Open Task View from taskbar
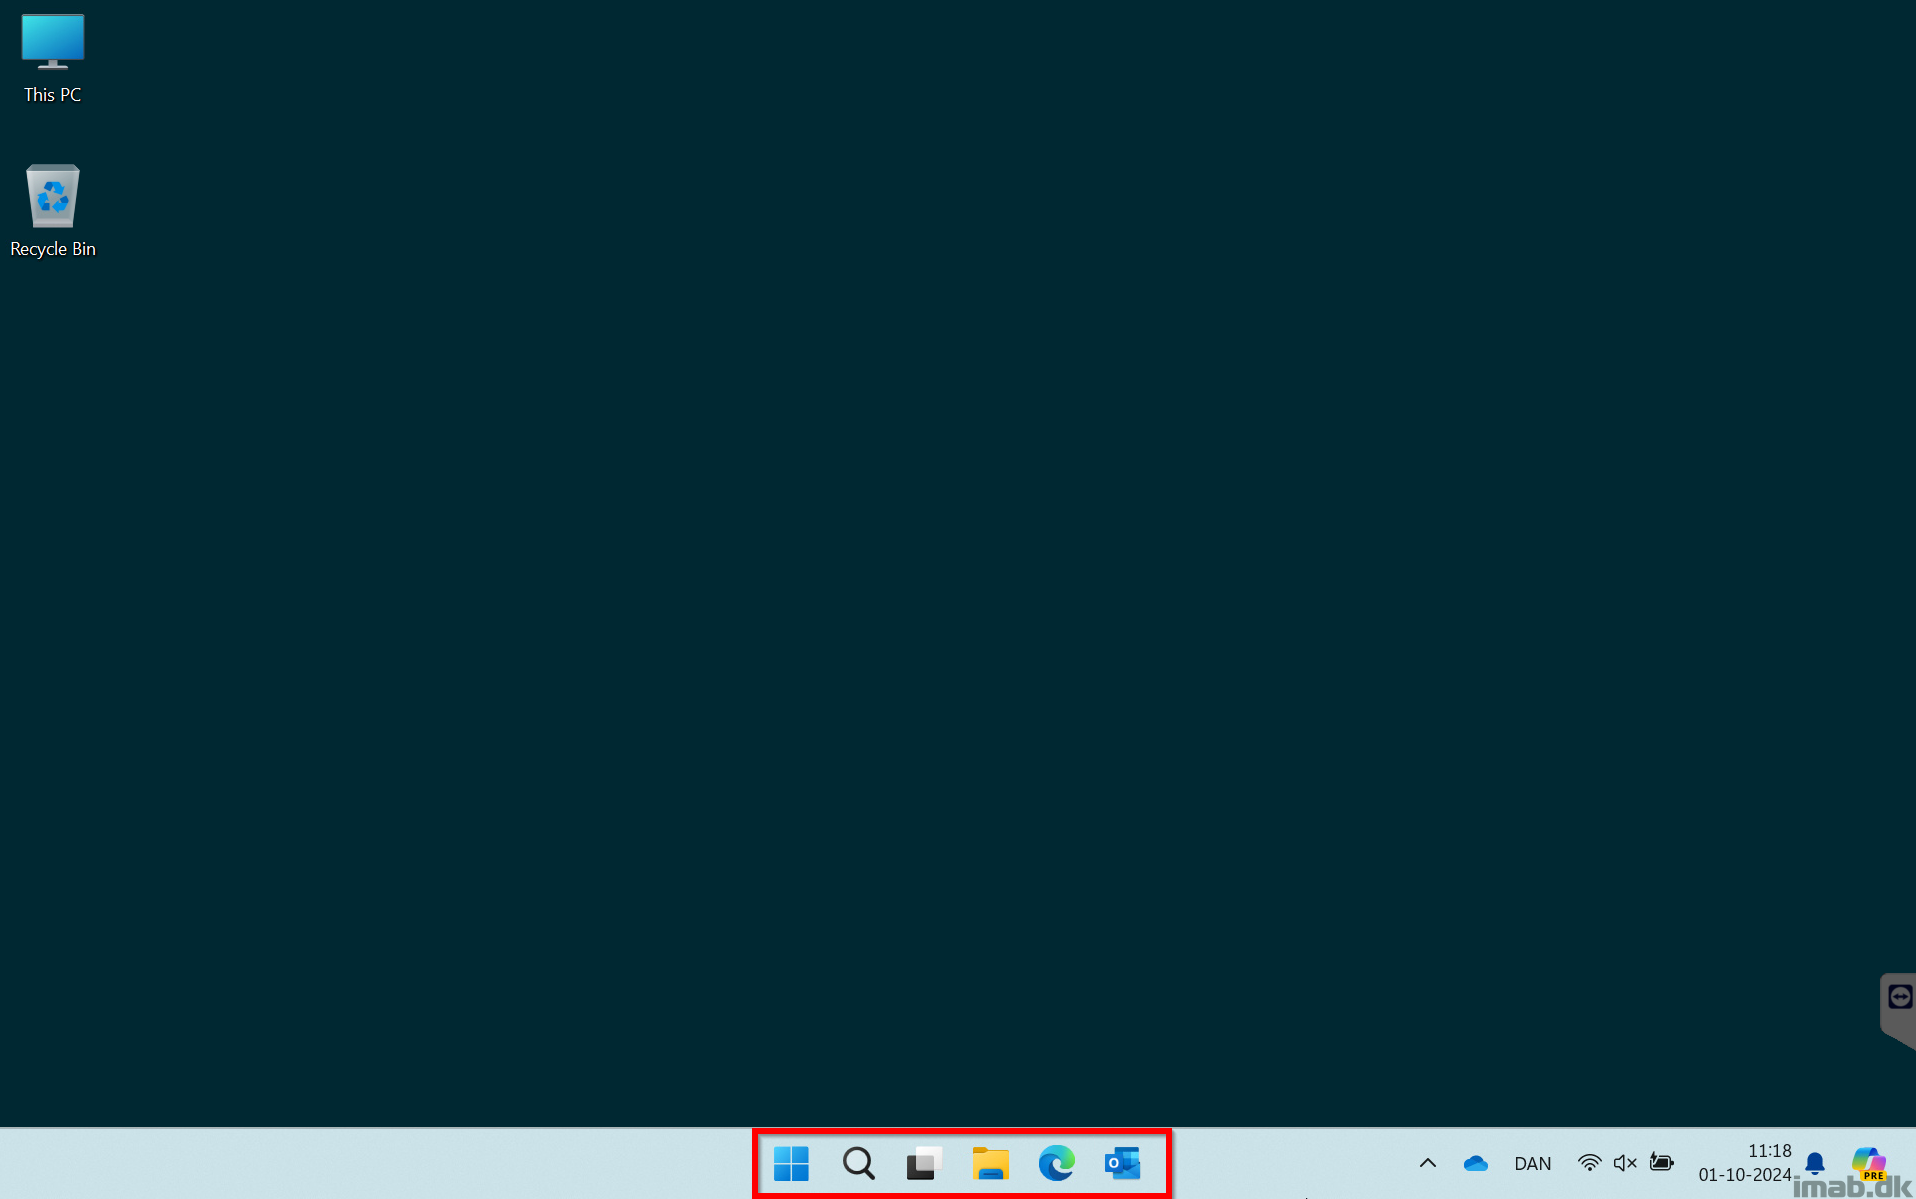1916x1199 pixels. pos(924,1163)
